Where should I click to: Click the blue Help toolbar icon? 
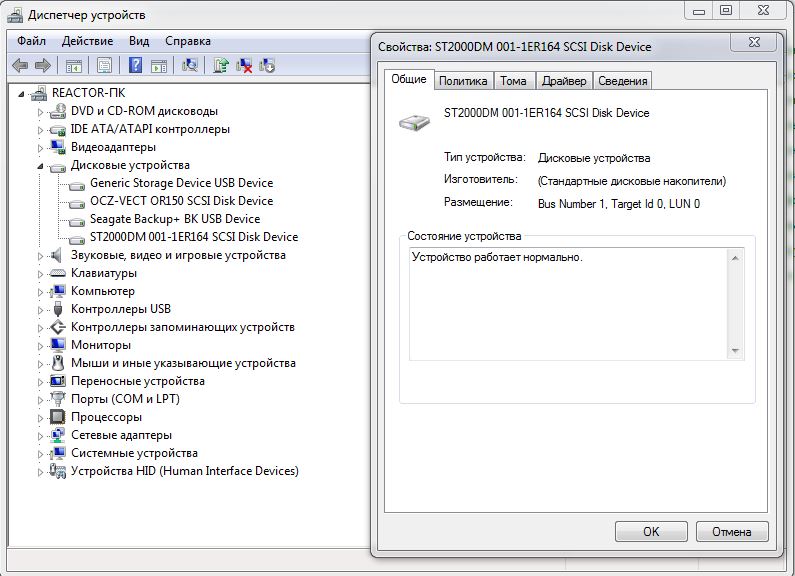(x=134, y=66)
